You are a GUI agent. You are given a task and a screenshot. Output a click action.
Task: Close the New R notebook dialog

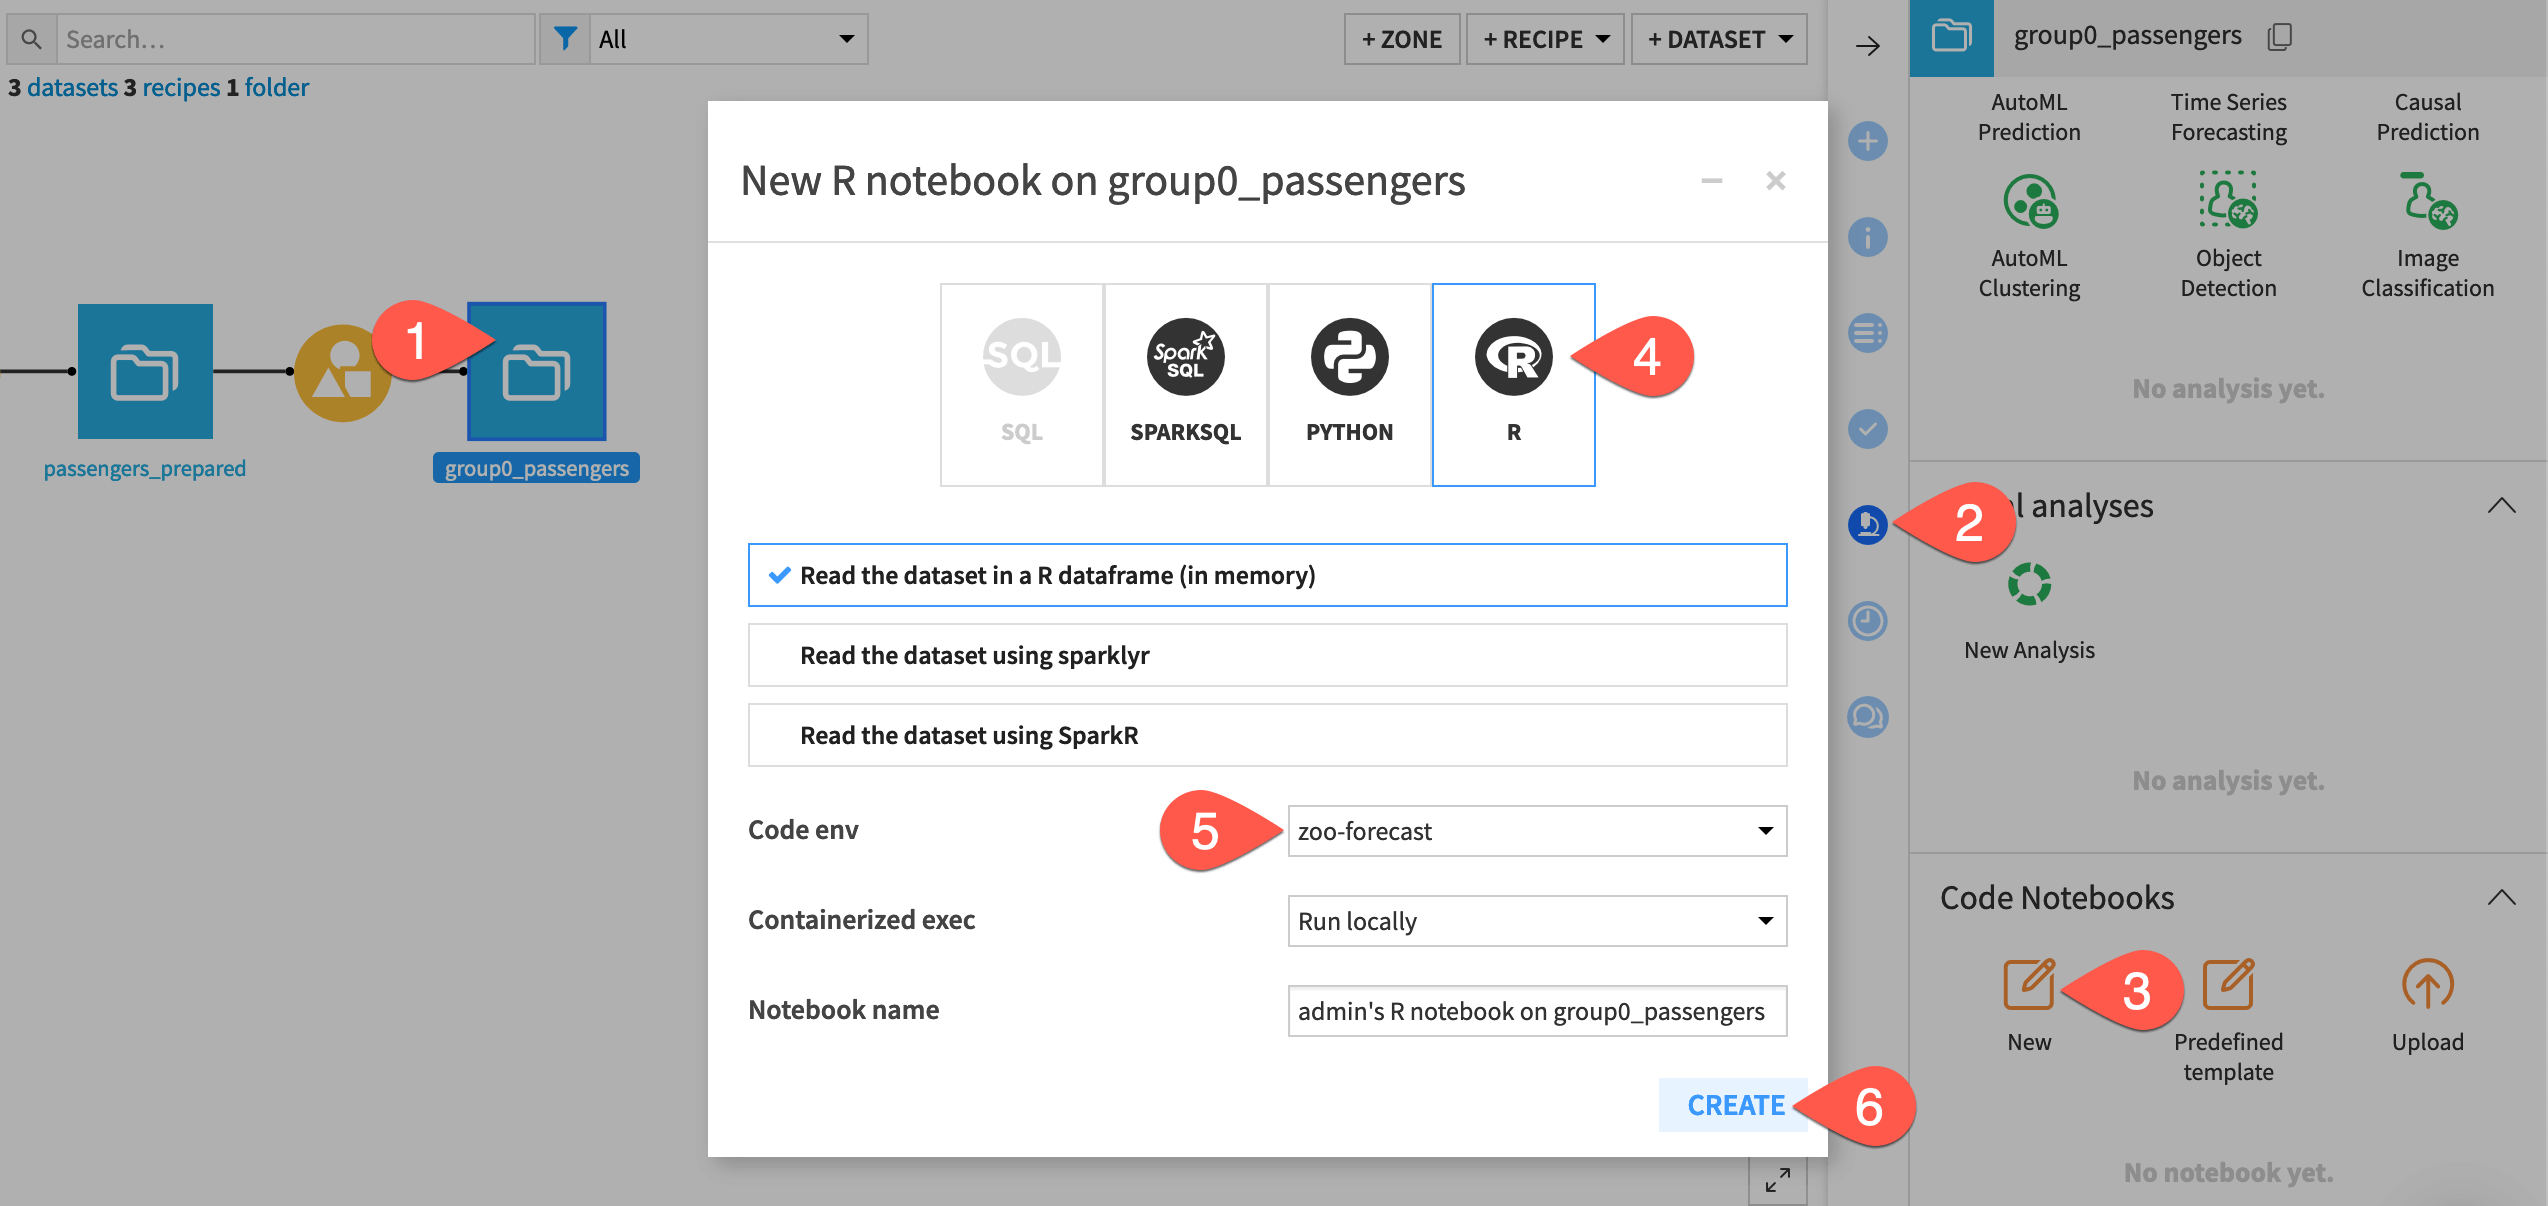pyautogui.click(x=1775, y=181)
